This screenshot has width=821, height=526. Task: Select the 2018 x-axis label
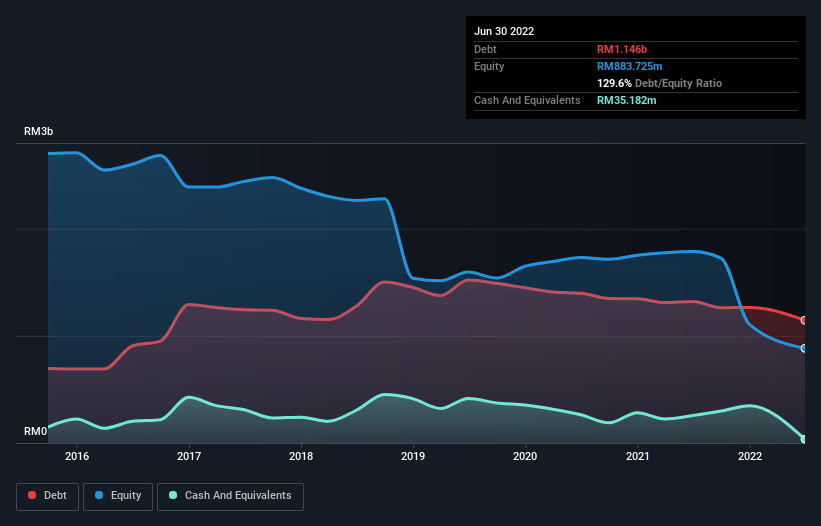click(301, 456)
